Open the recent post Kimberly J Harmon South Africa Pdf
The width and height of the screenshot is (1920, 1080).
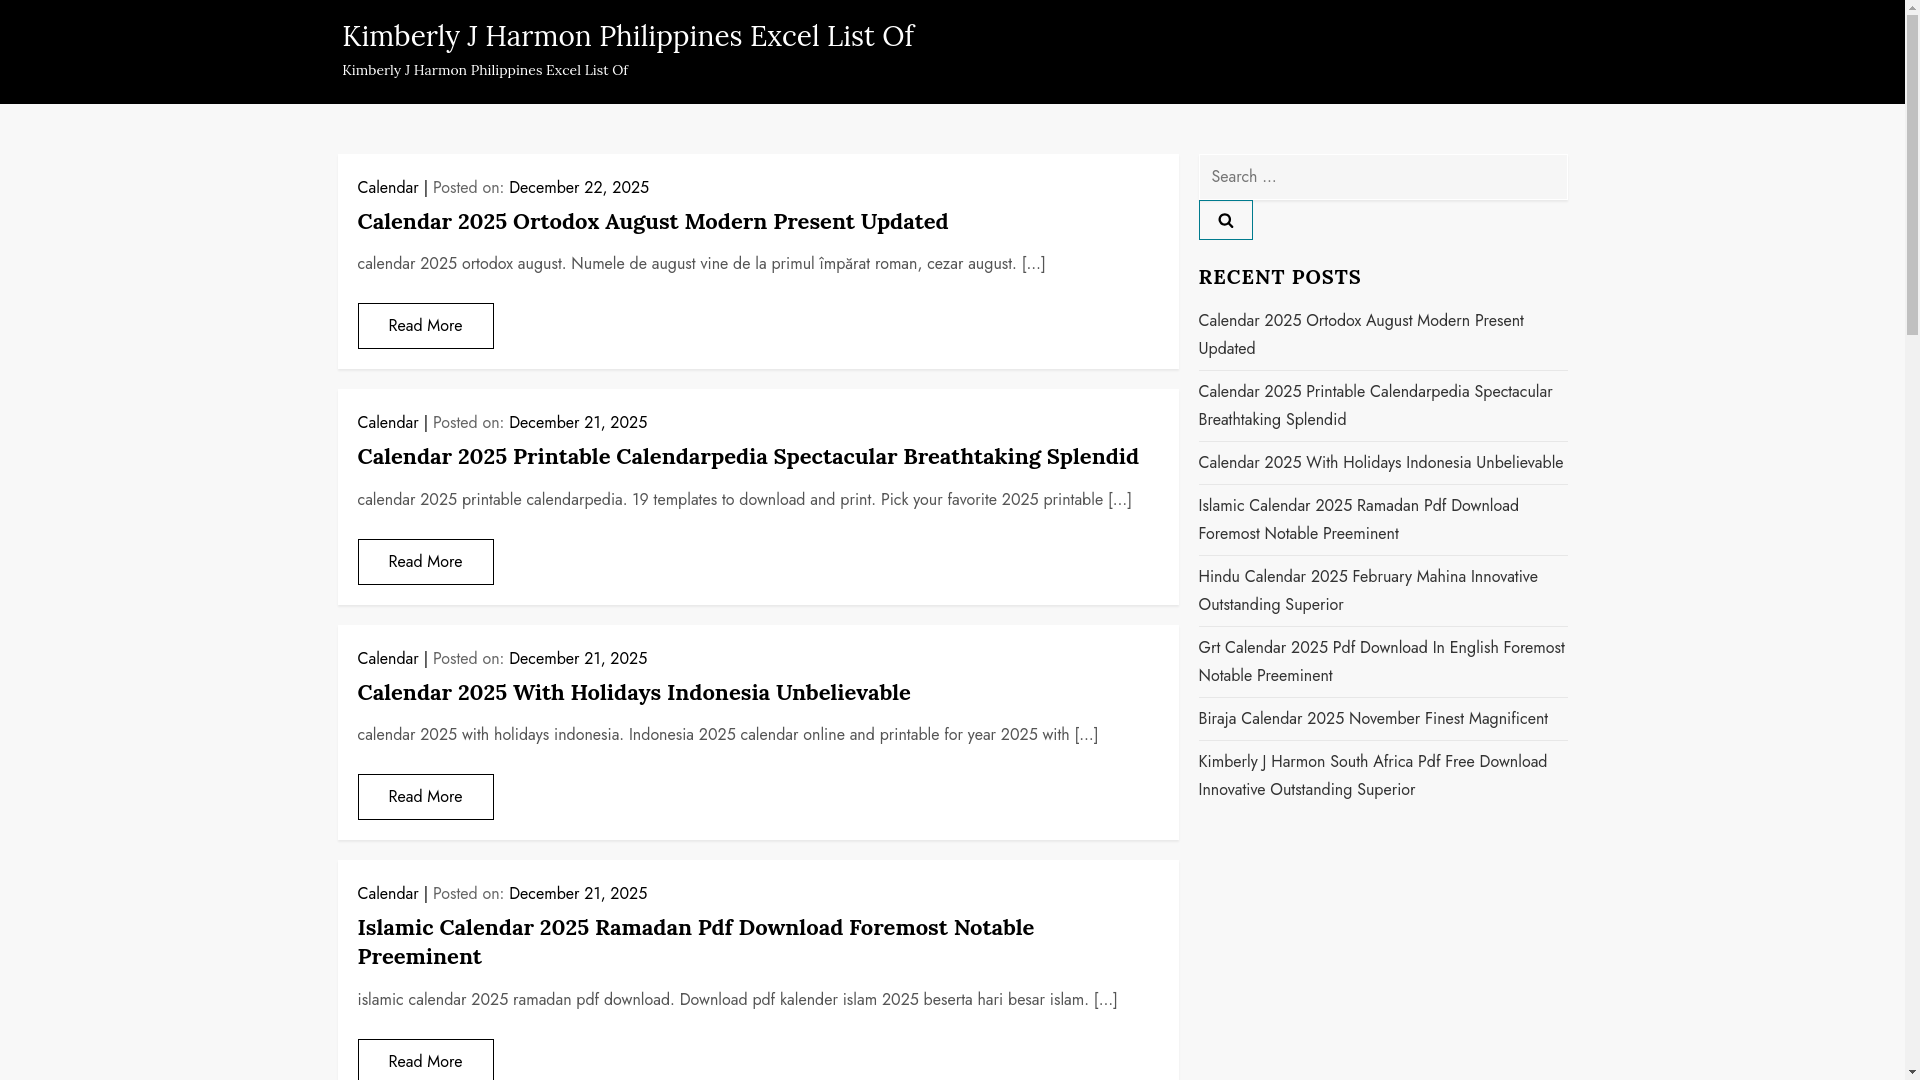(1372, 775)
